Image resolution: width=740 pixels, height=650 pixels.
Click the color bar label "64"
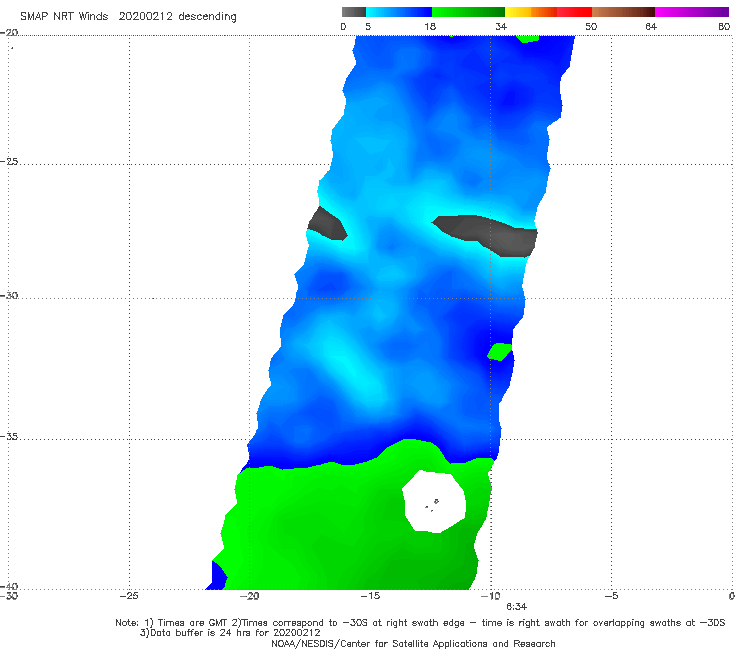(651, 26)
